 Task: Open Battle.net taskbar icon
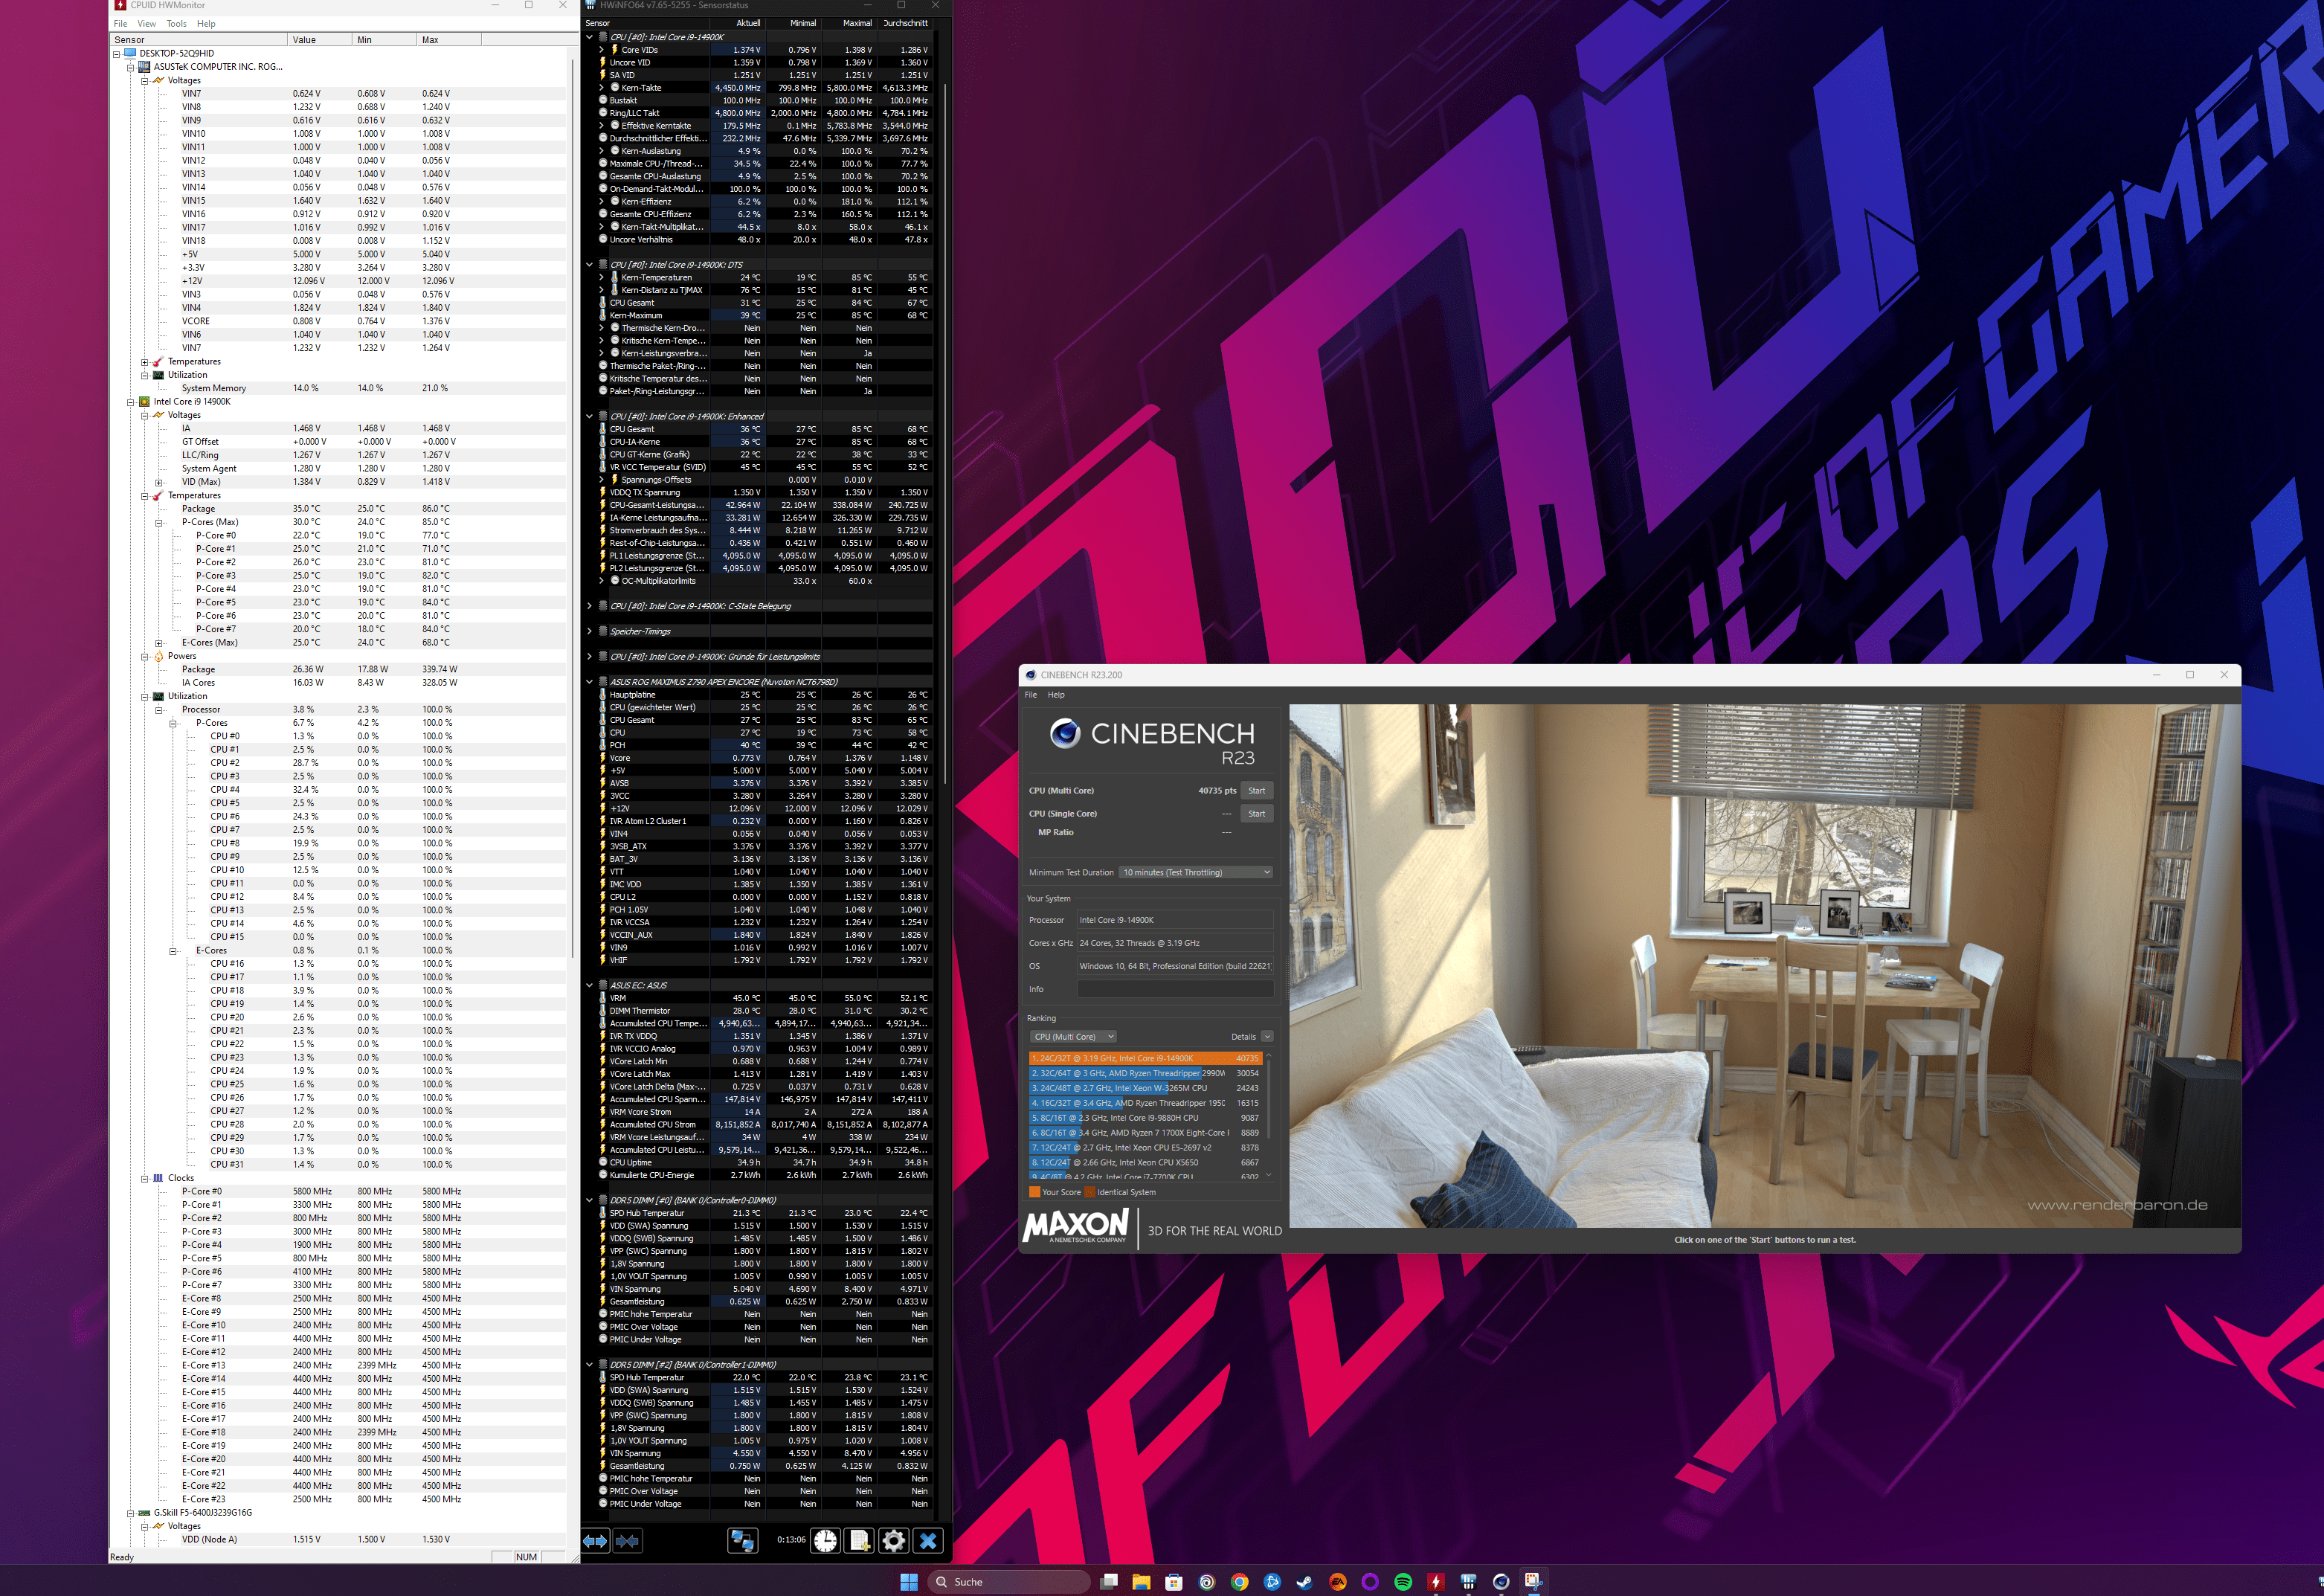click(1272, 1581)
